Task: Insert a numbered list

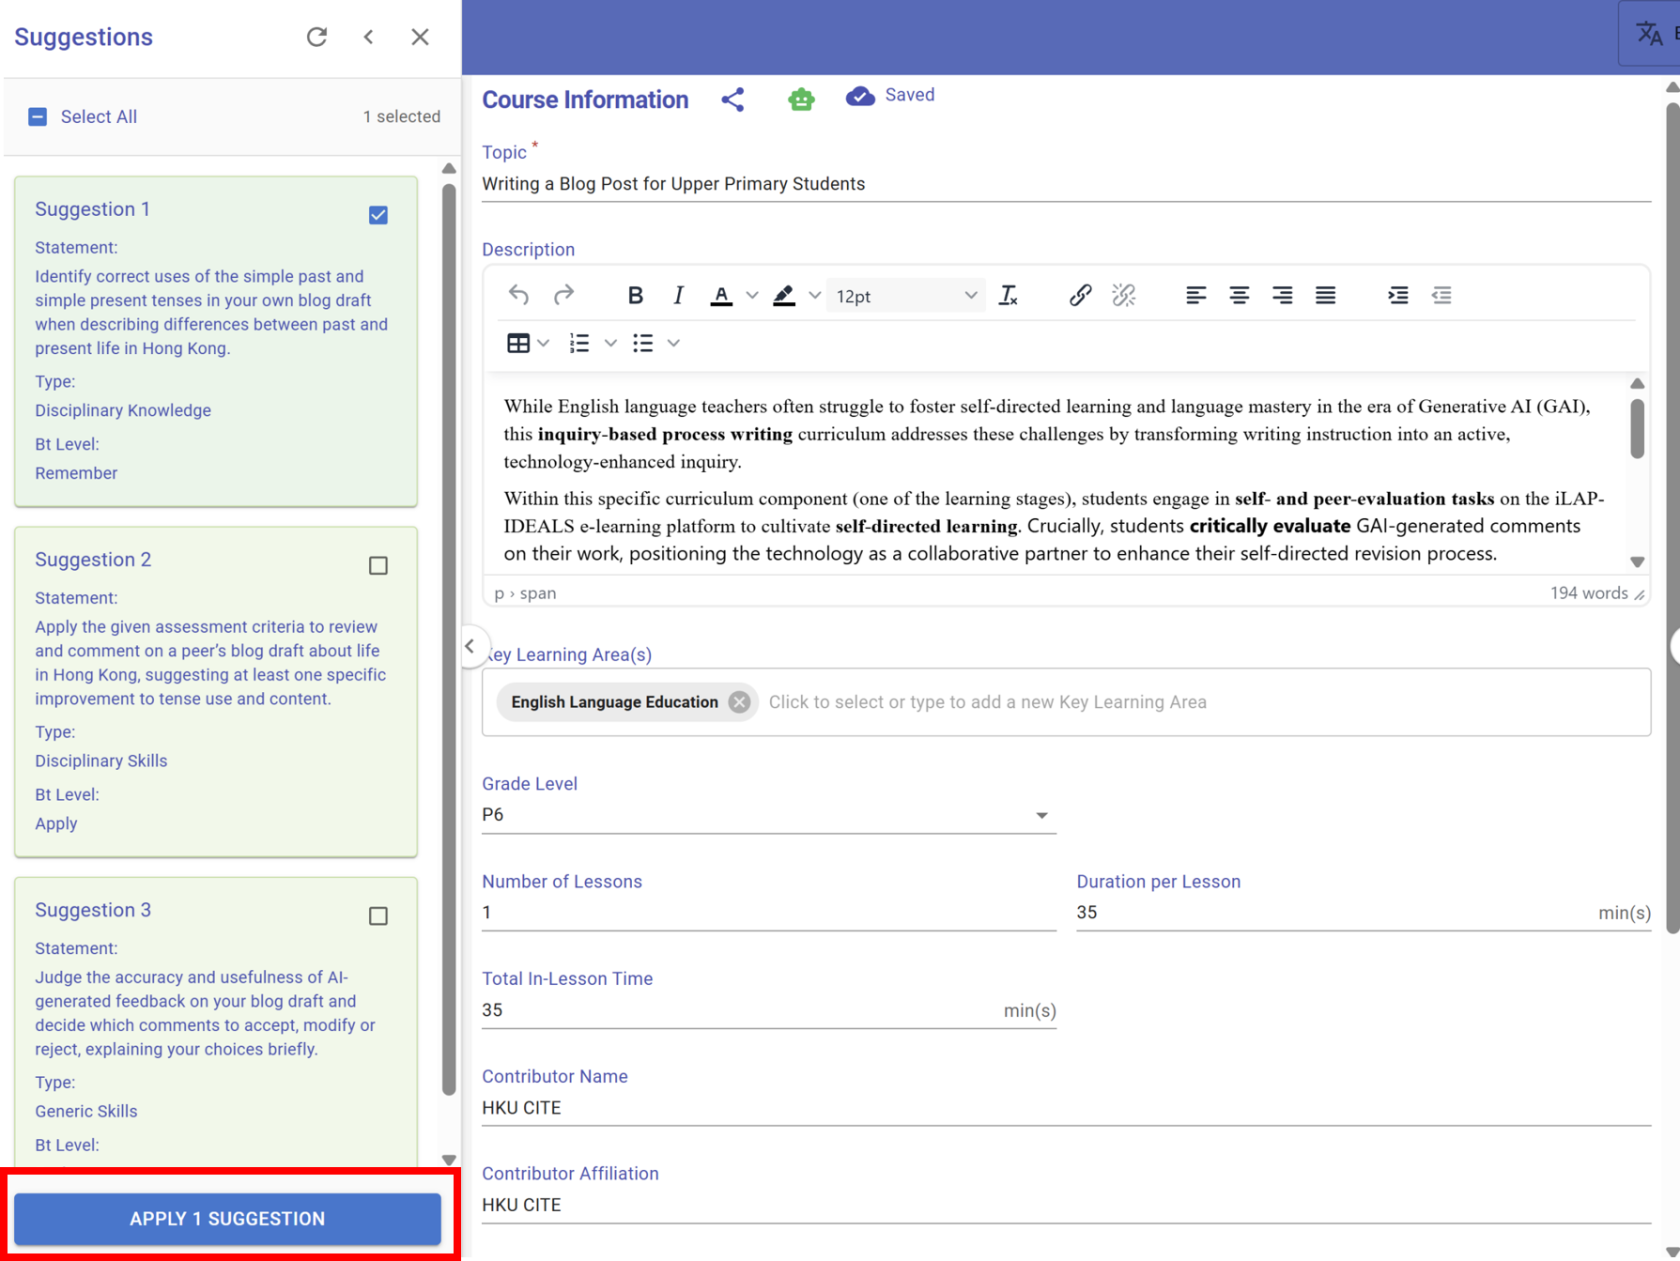Action: (x=579, y=343)
